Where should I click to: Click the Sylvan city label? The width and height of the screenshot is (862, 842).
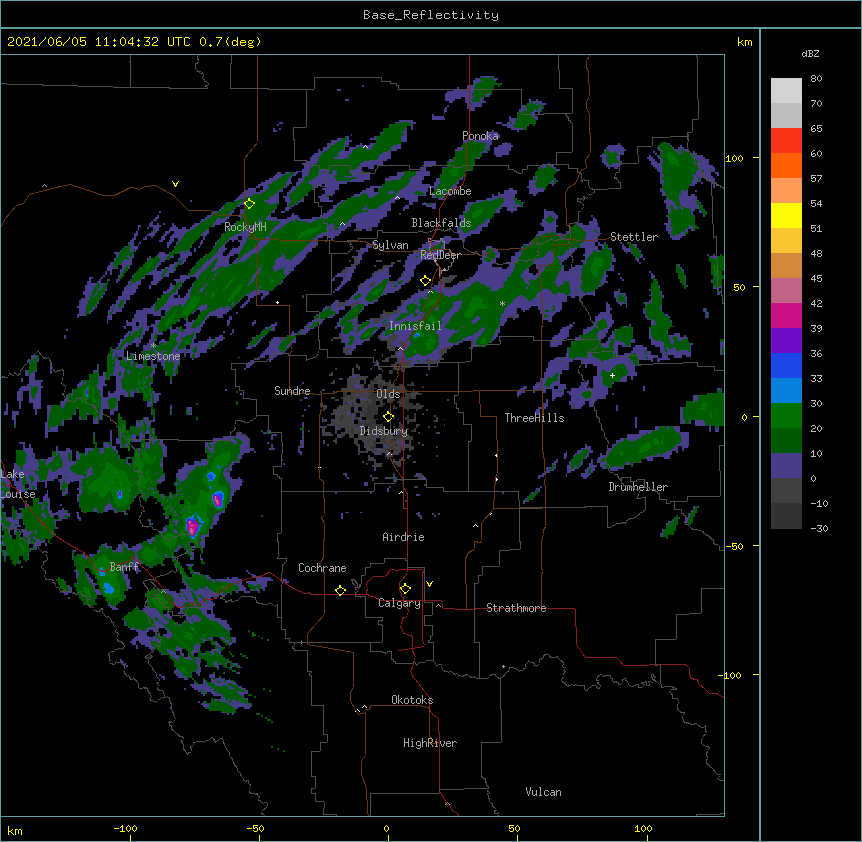(390, 245)
